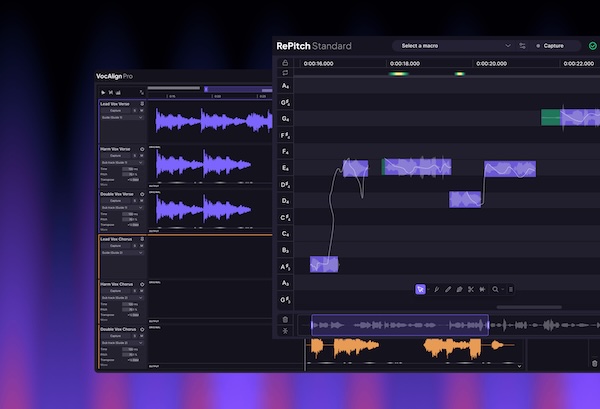Select the pencil tool in RePitch

(448, 289)
